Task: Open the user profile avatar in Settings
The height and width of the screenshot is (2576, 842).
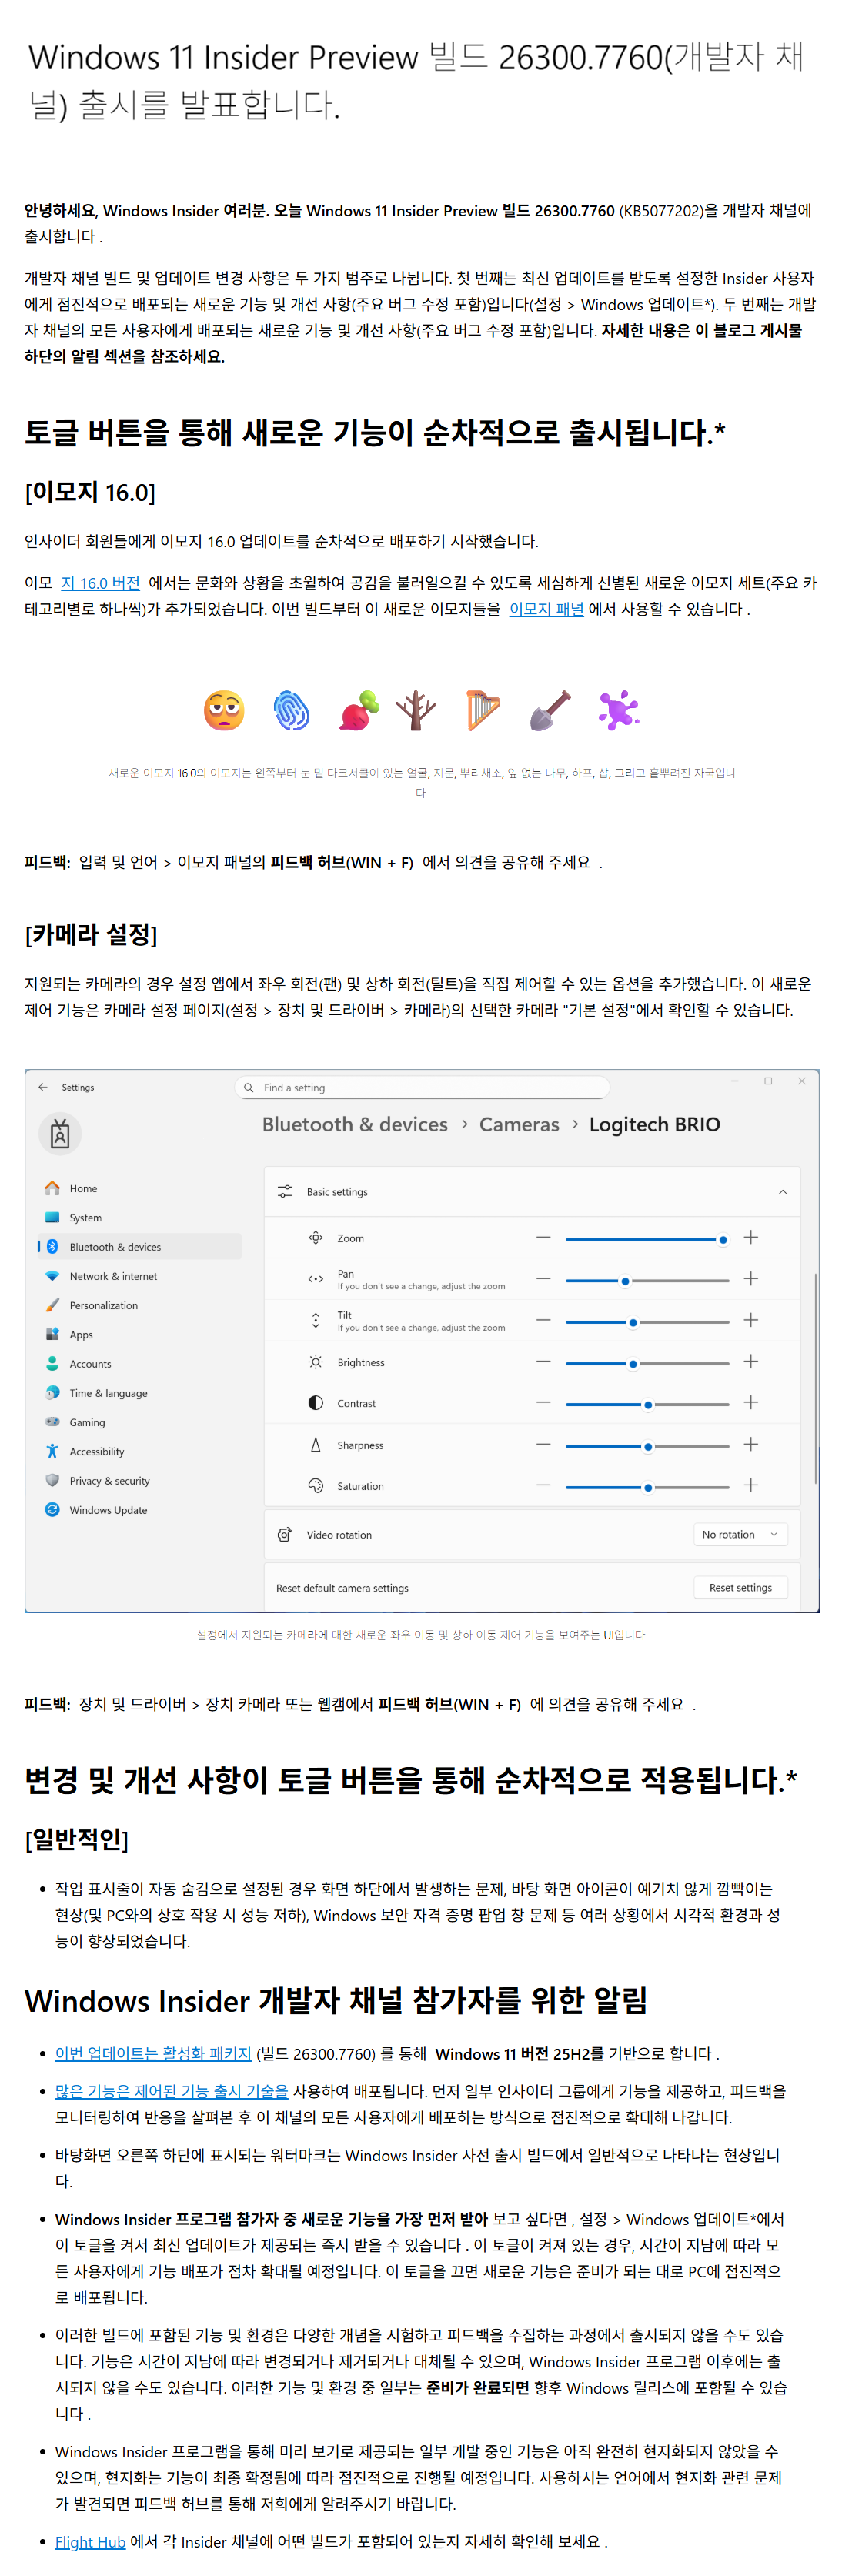Action: [x=60, y=1134]
